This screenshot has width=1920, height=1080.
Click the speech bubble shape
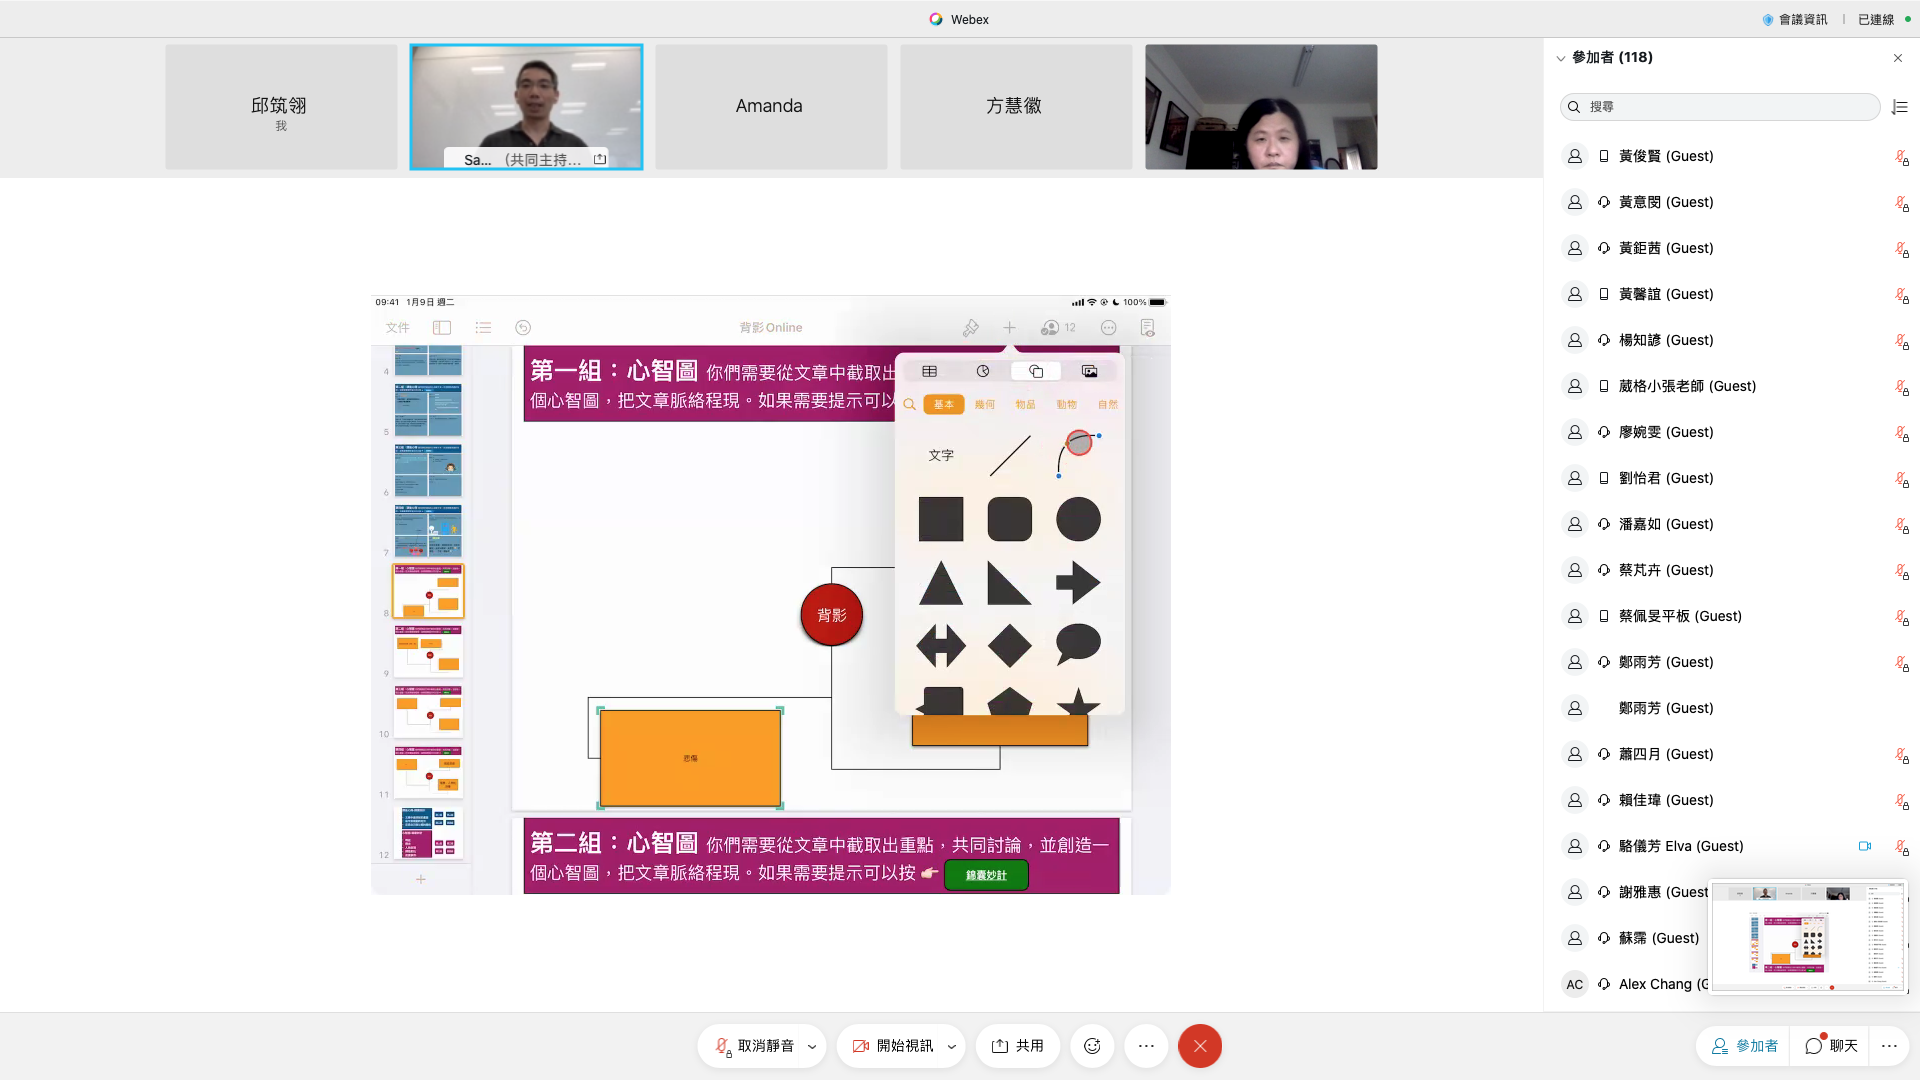tap(1078, 644)
